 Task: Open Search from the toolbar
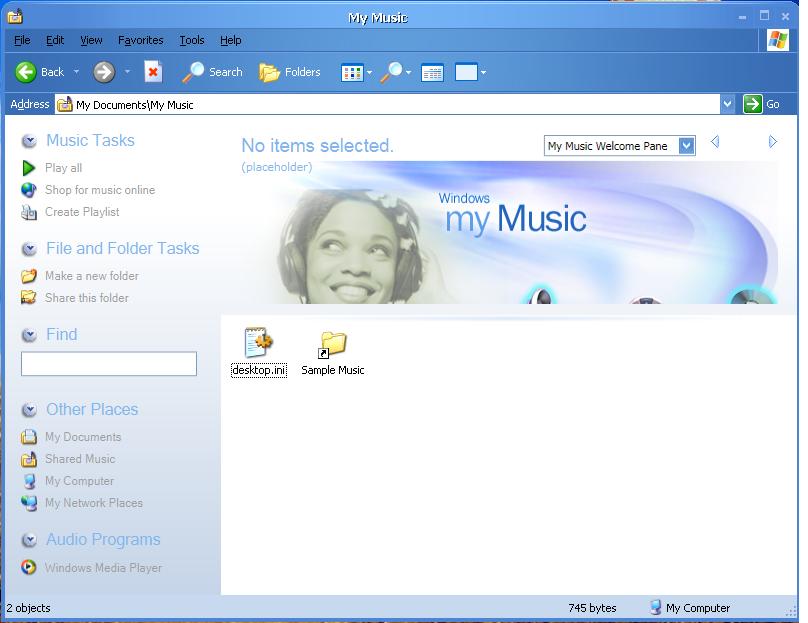click(212, 72)
